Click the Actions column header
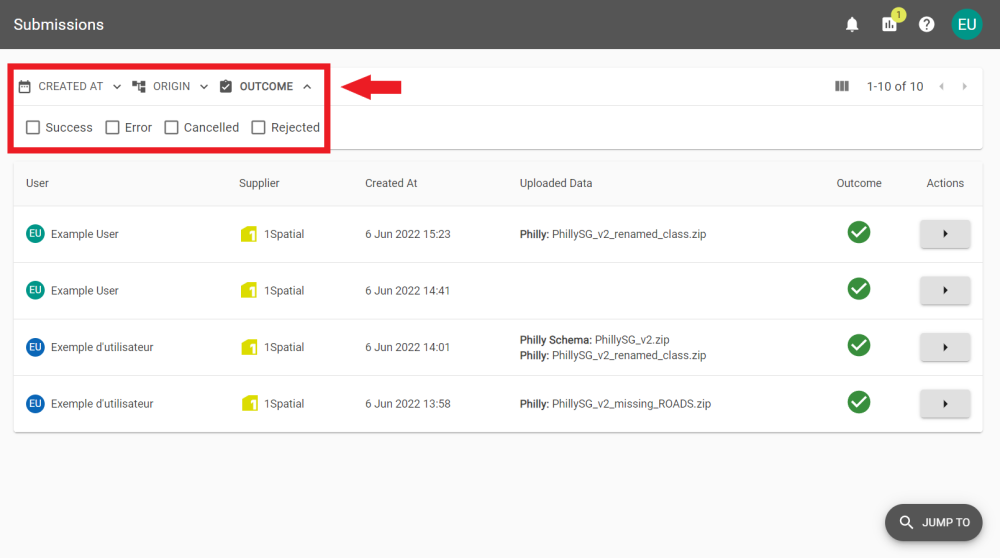This screenshot has width=1000, height=558. point(945,183)
